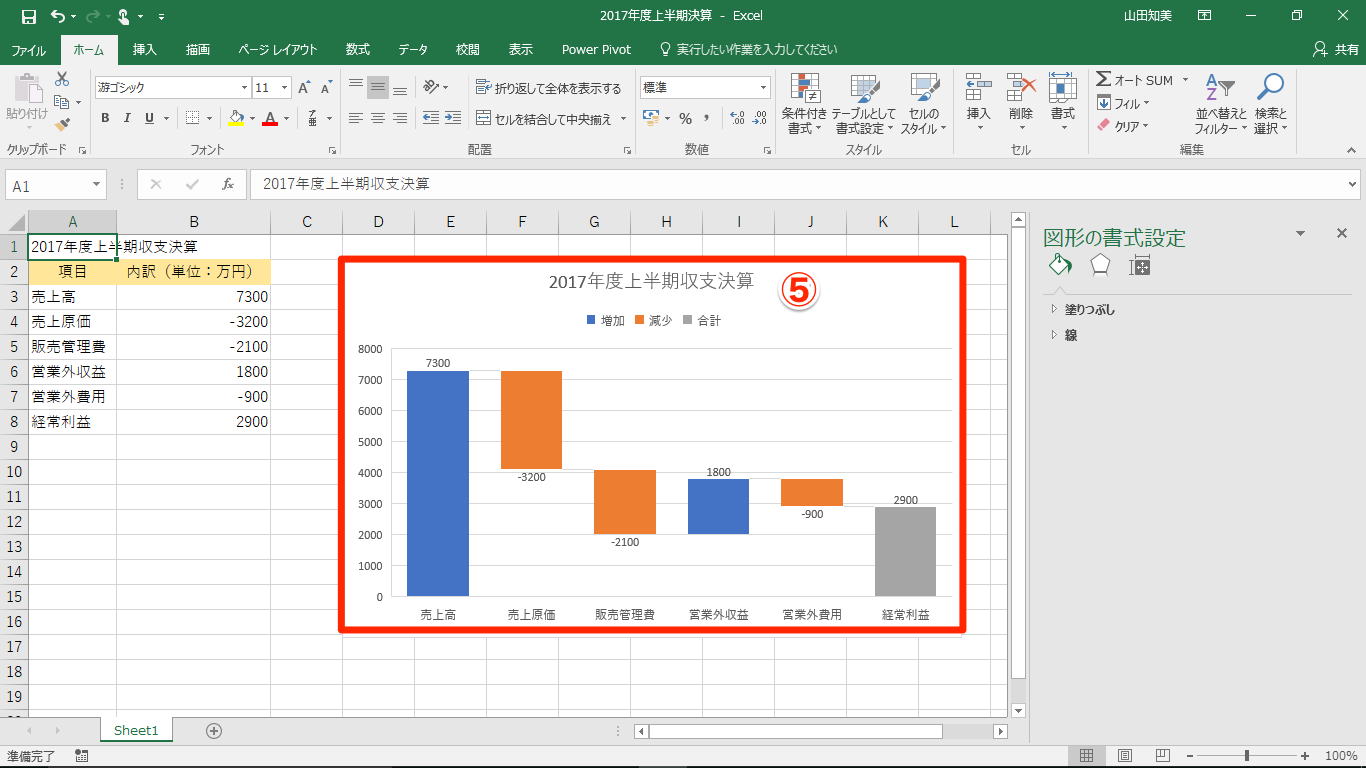
Task: Open the 削除 delete cells button
Action: (x=1021, y=104)
